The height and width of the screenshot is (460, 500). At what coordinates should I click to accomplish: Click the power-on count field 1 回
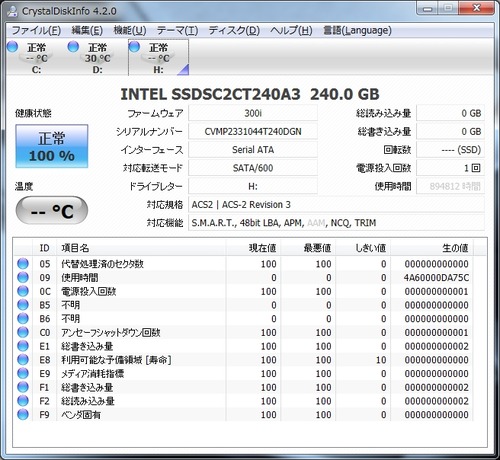[450, 168]
